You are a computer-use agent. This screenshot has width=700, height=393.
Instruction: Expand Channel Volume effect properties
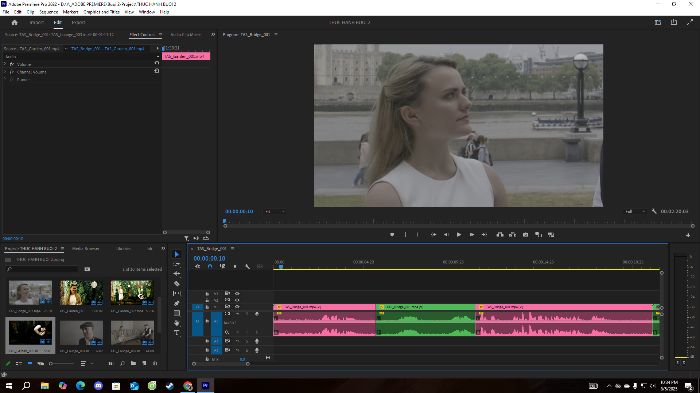point(5,72)
